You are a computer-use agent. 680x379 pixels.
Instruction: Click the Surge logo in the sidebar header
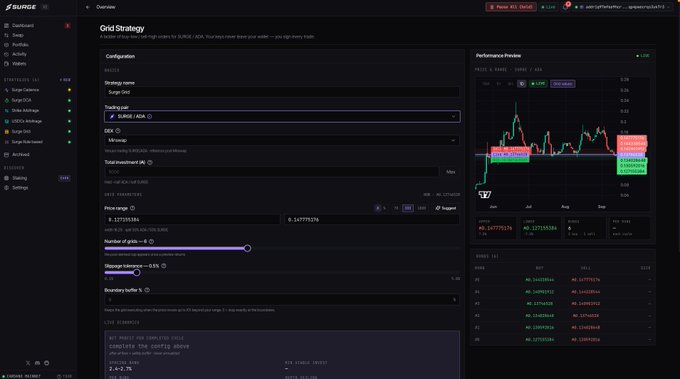[x=21, y=7]
